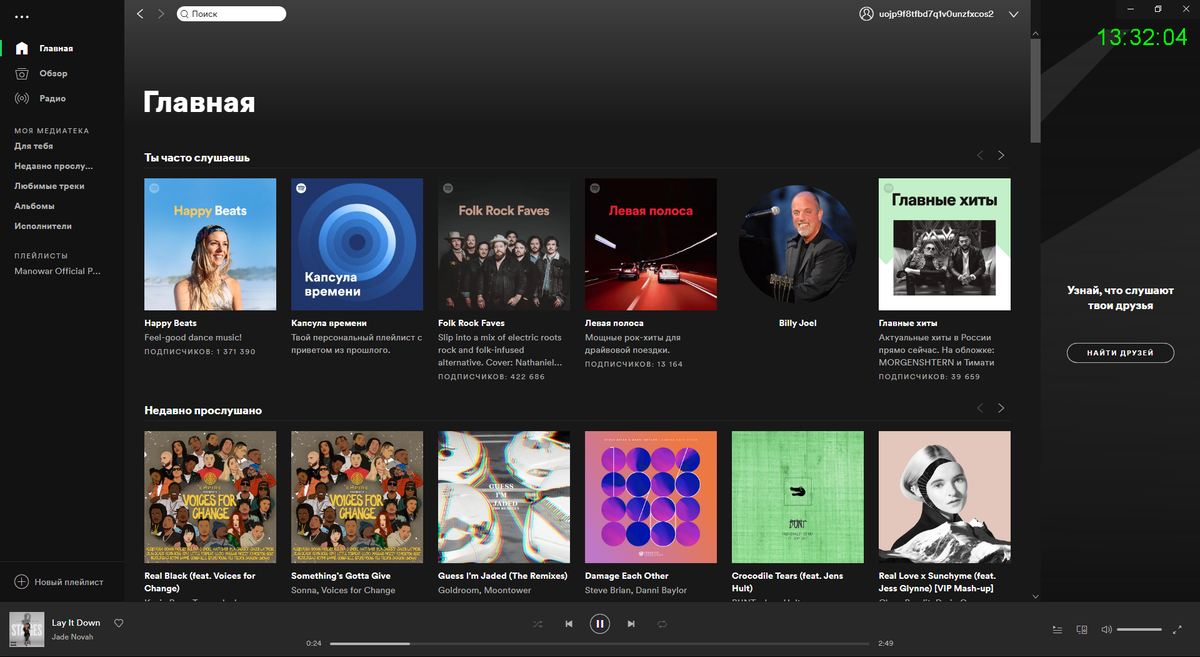Show next items in Недавно прослушано

point(1001,408)
